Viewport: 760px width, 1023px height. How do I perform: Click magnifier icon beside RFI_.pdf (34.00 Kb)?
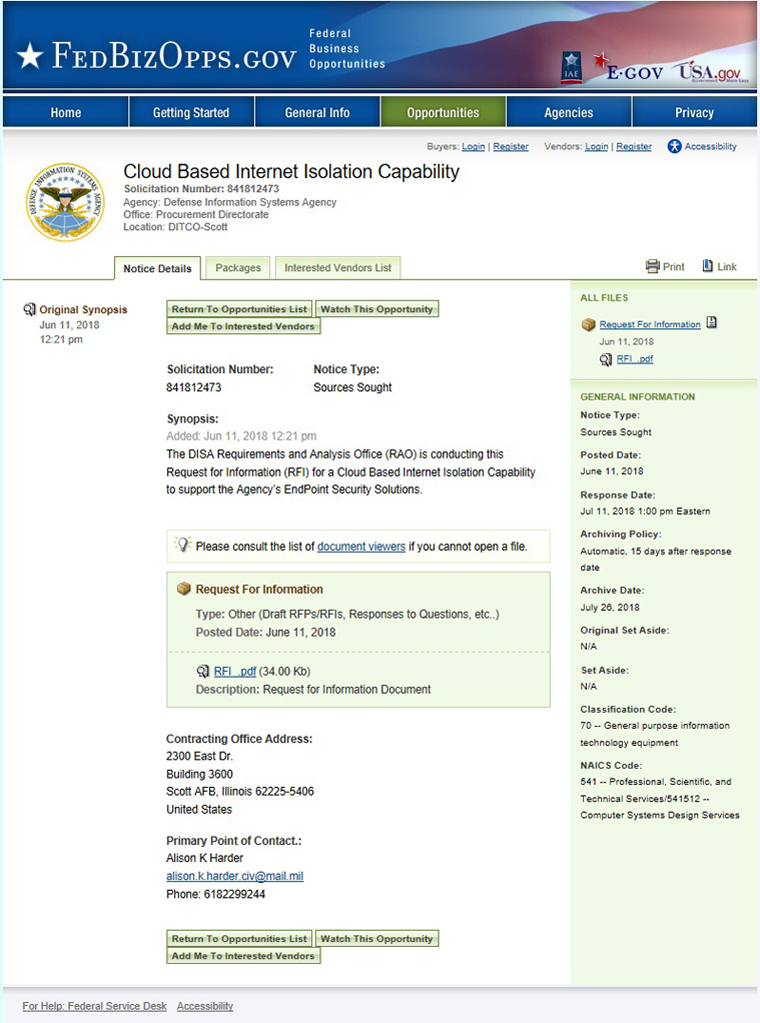point(203,671)
